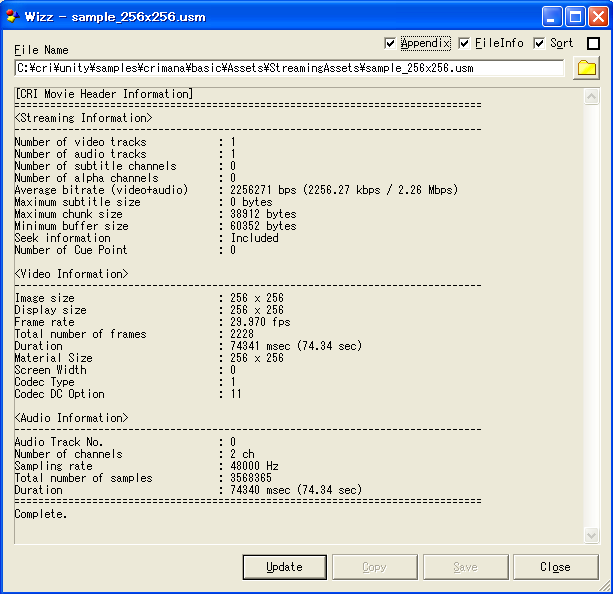Click the window title bar text
The image size is (613, 594).
(102, 16)
